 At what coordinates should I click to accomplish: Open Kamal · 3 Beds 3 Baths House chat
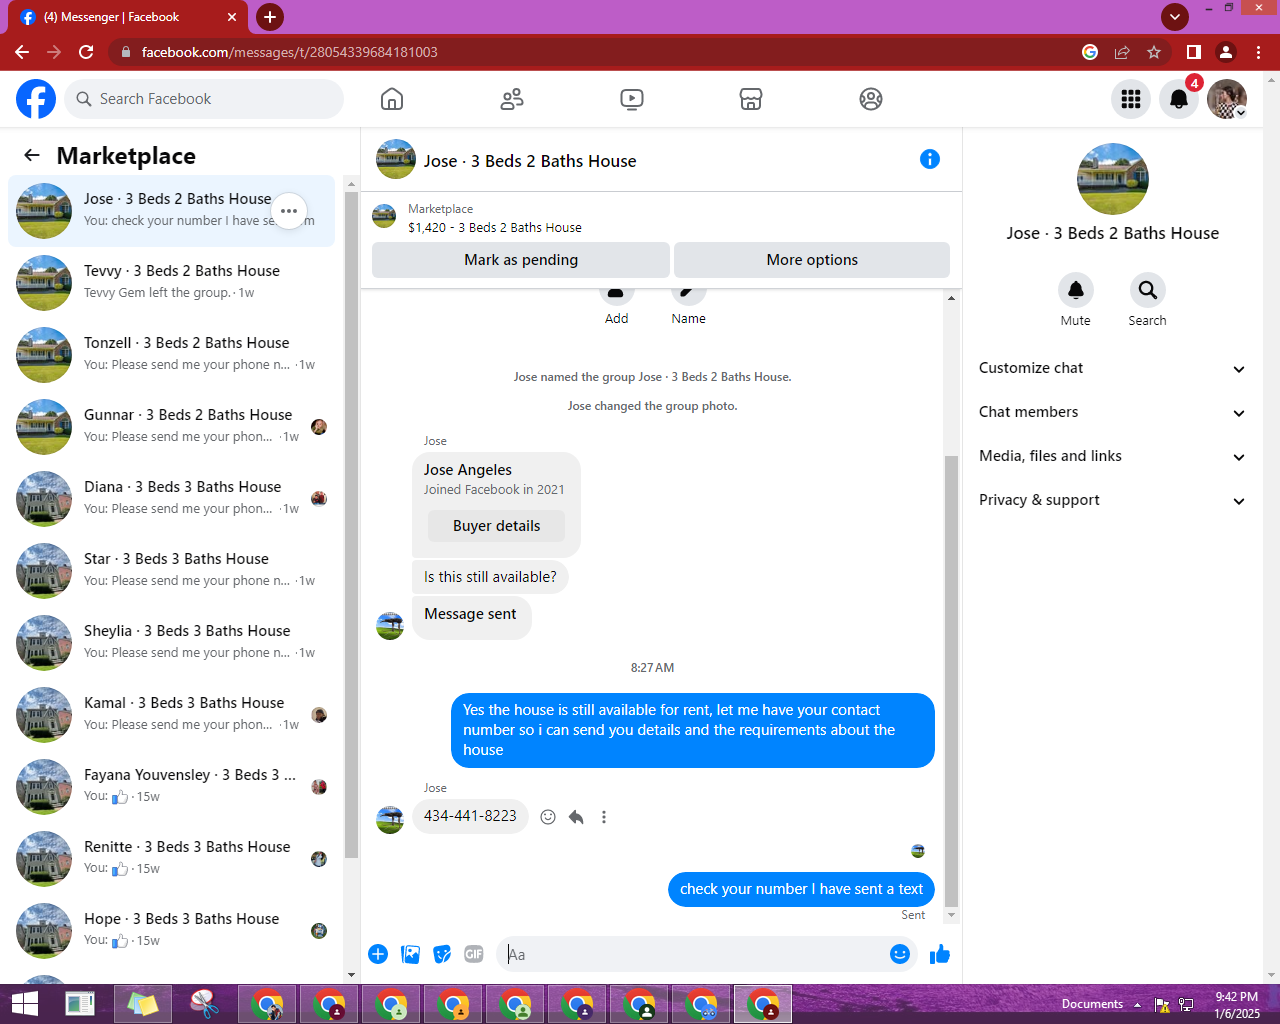172,715
